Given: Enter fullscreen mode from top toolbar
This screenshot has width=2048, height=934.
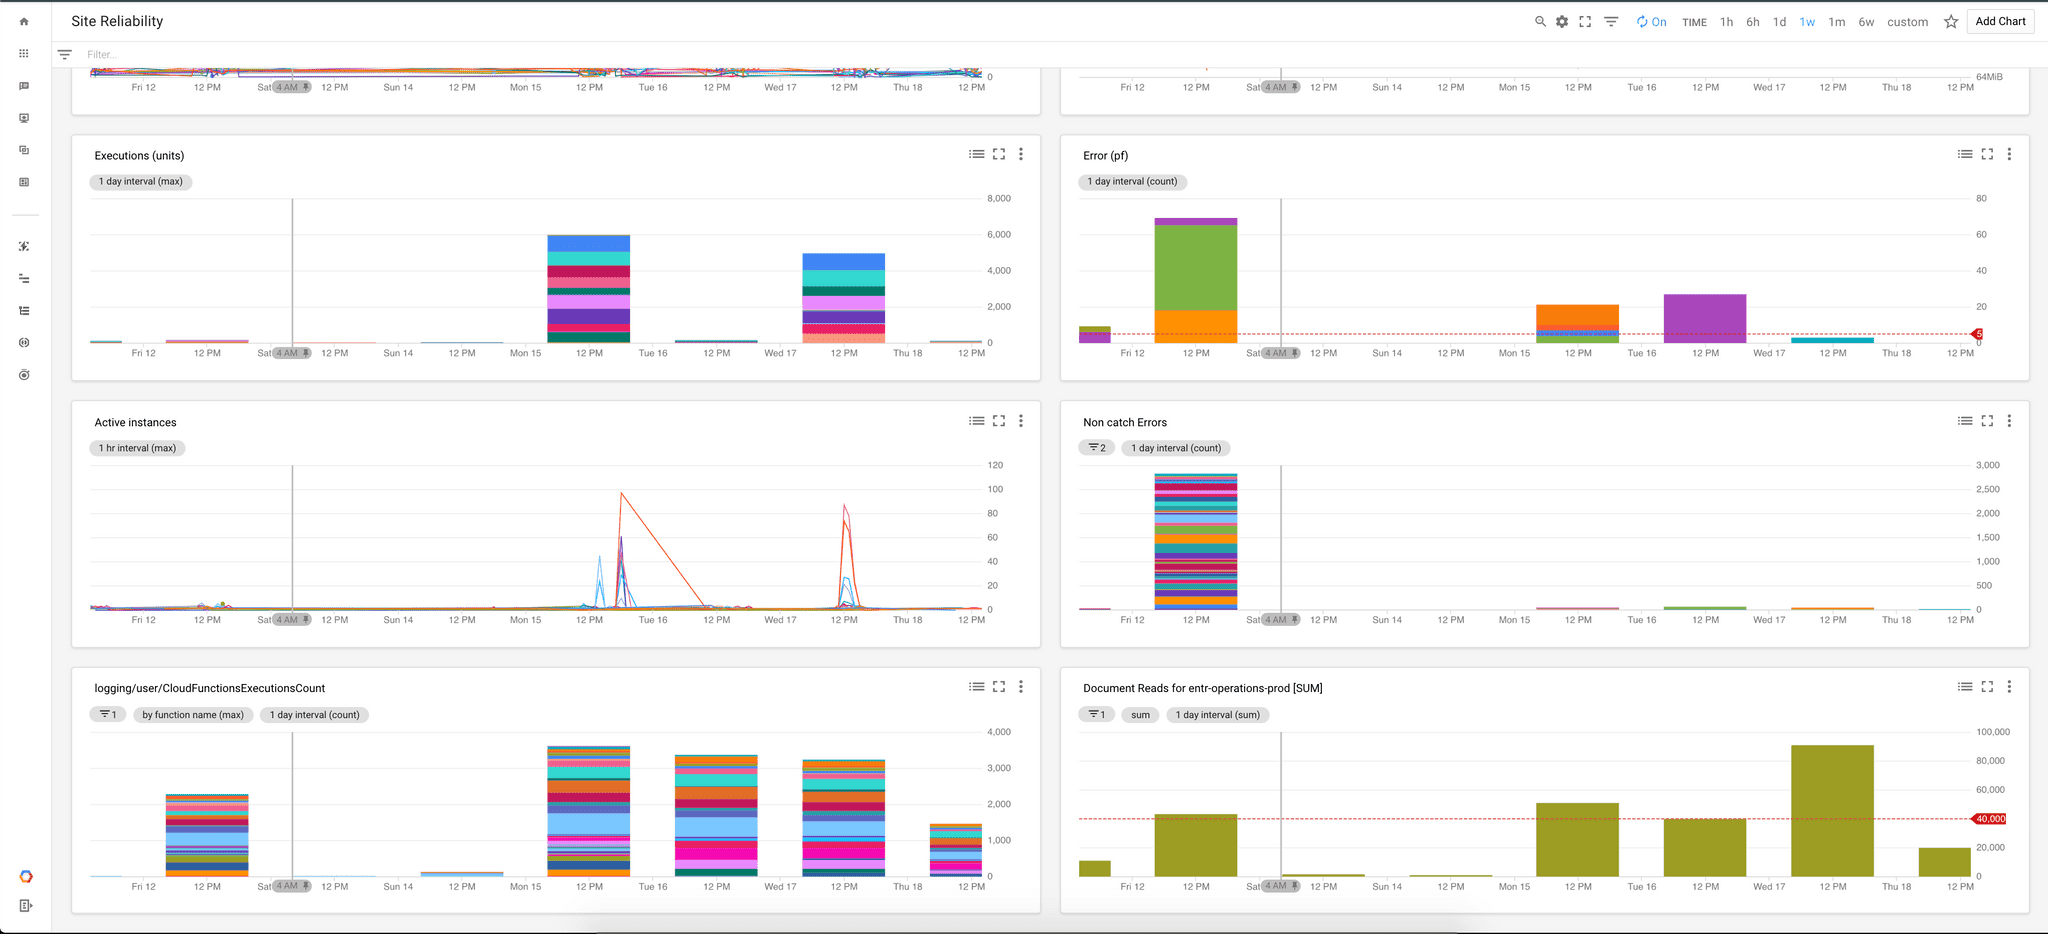Looking at the screenshot, I should pyautogui.click(x=1585, y=21).
